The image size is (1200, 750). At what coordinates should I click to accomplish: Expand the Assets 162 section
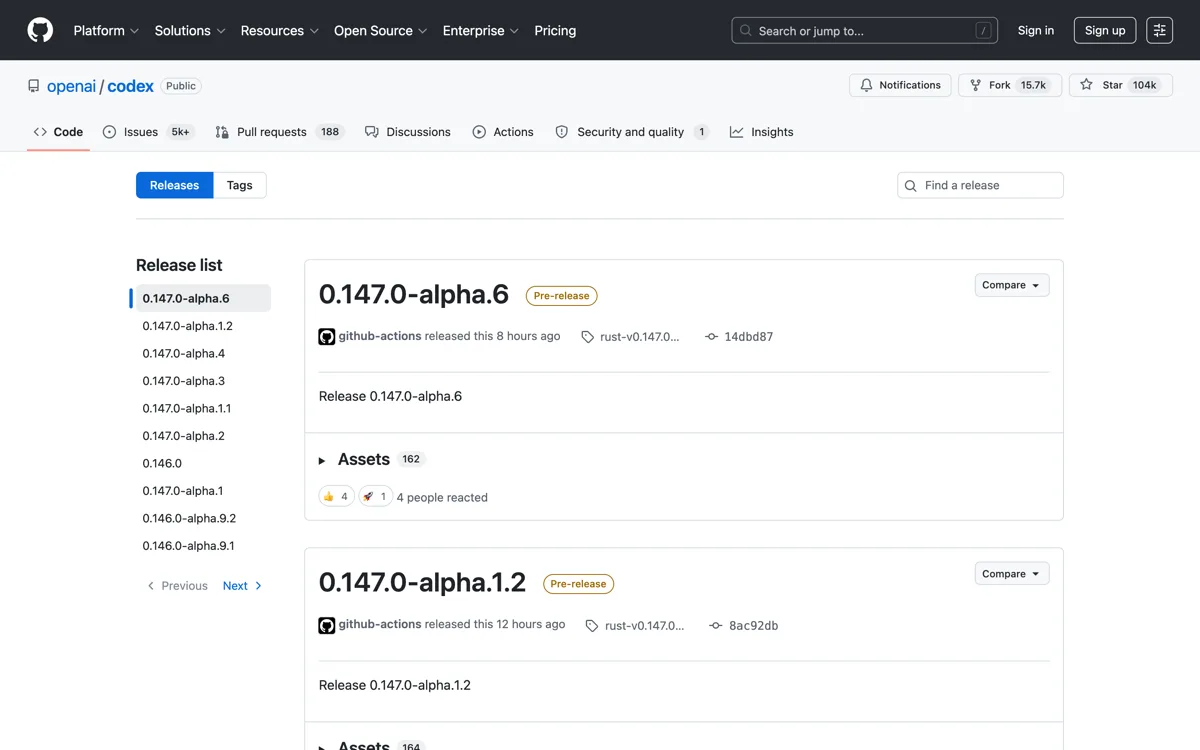point(372,459)
